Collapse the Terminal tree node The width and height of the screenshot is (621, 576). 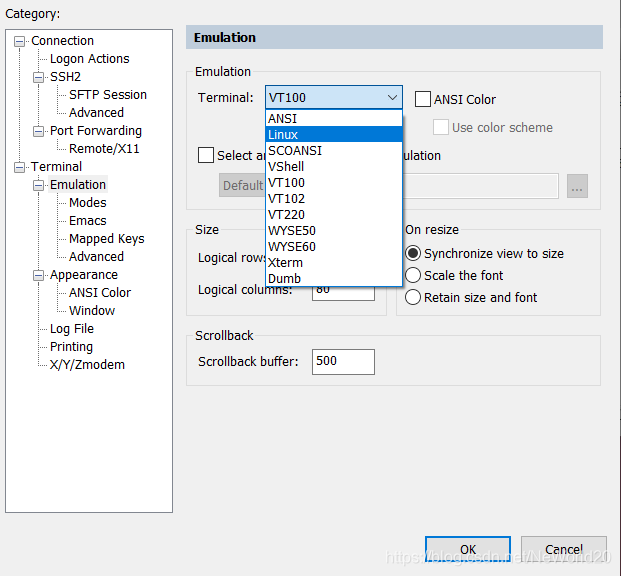[19, 167]
